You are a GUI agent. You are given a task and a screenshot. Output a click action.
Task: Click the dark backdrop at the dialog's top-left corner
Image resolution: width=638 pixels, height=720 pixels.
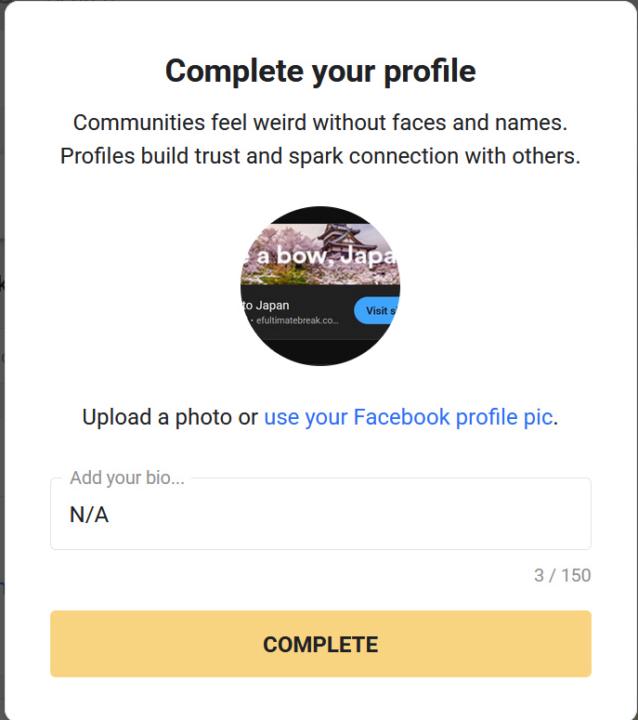click(x=3, y=4)
